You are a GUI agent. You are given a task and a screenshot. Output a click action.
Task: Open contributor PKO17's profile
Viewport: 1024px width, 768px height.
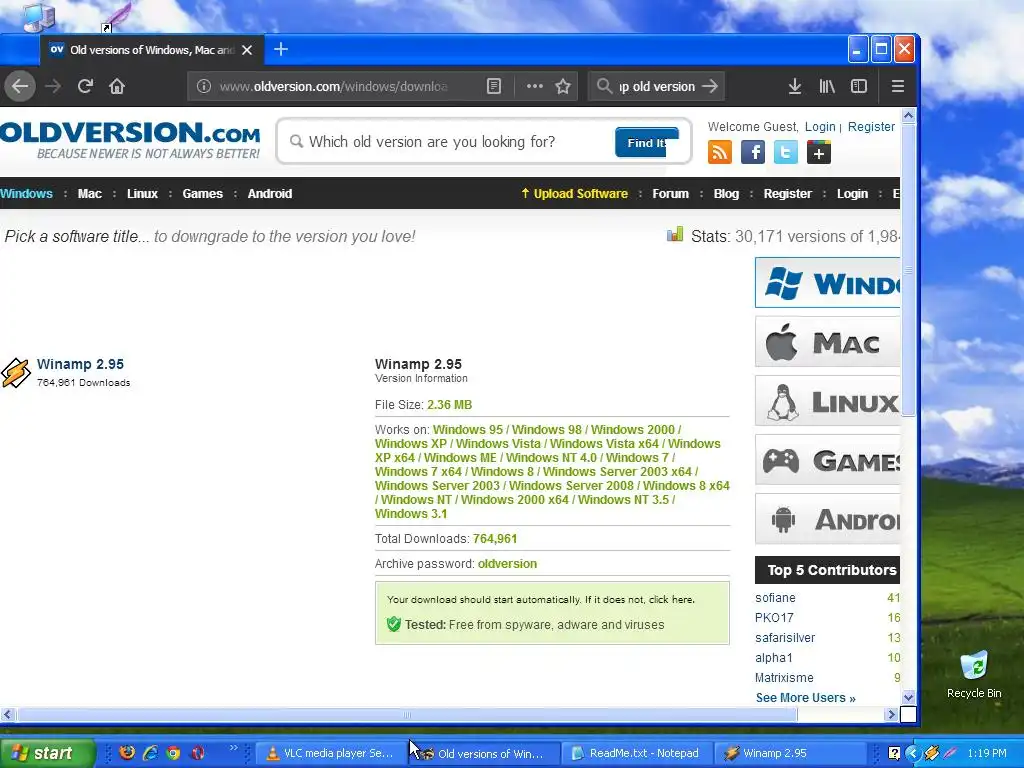[775, 618]
